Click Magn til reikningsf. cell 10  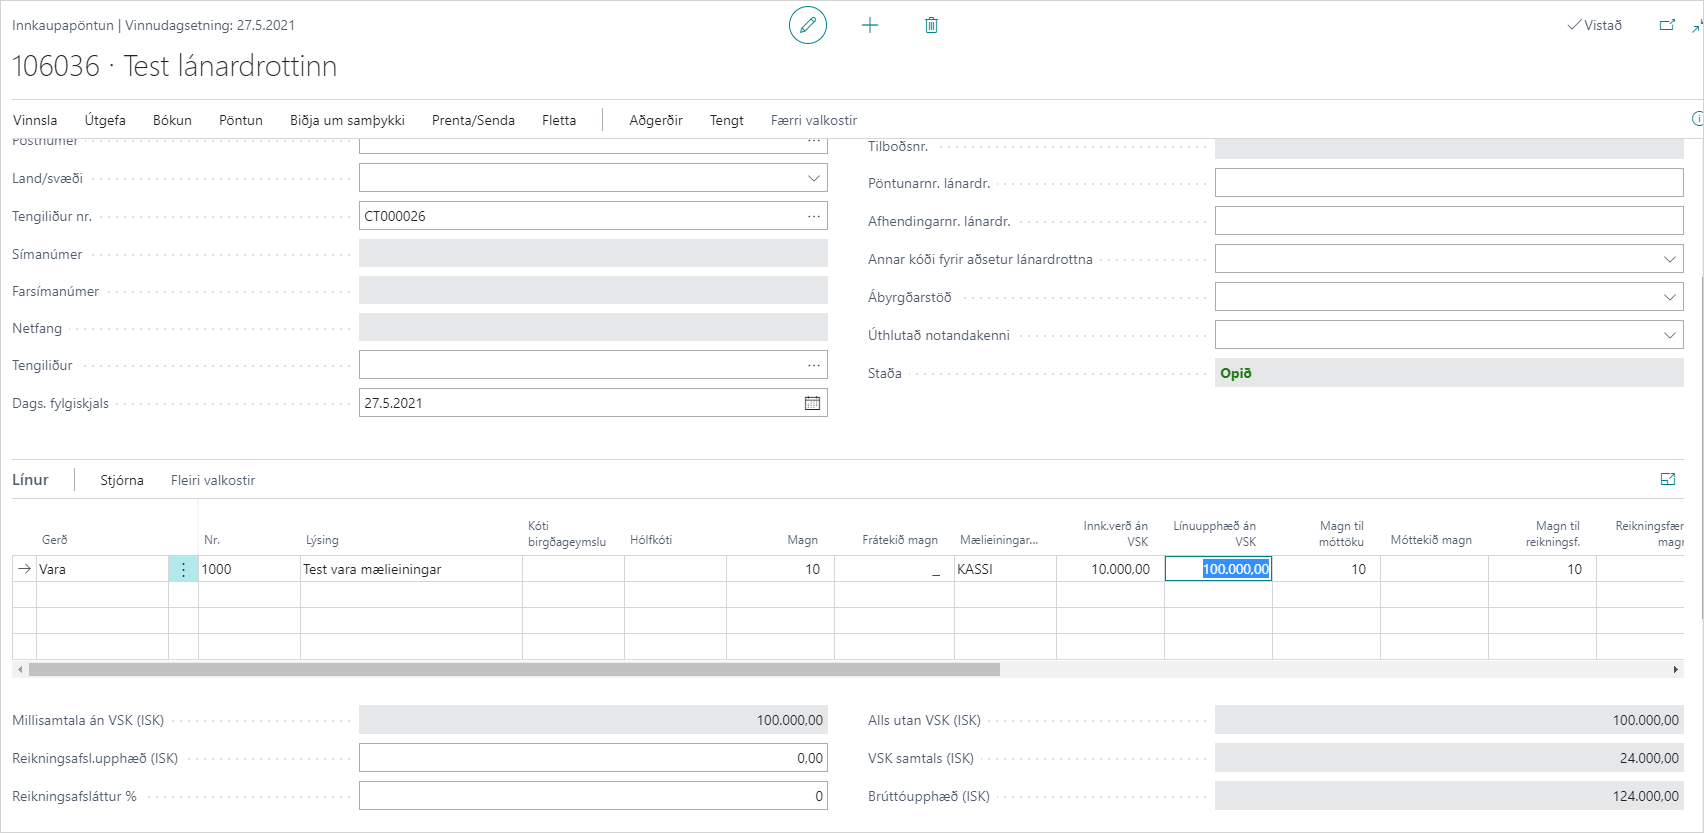1542,569
